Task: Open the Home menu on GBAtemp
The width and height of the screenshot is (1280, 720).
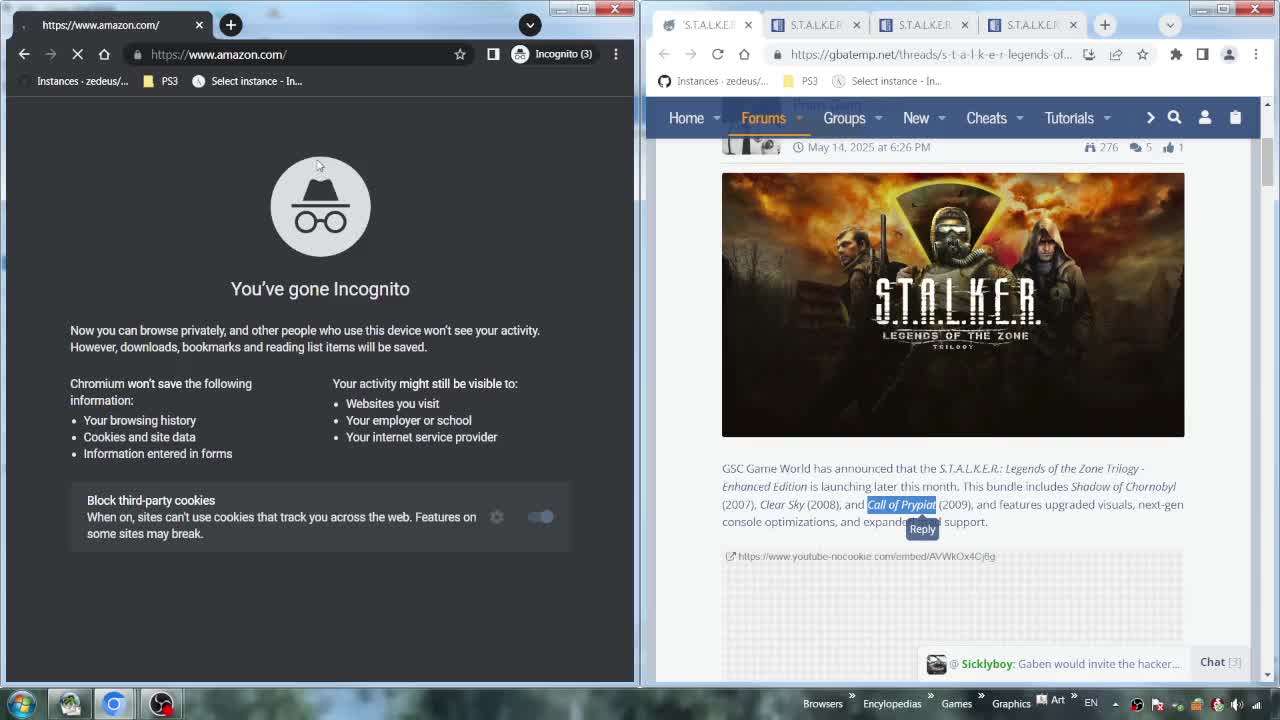Action: [686, 118]
